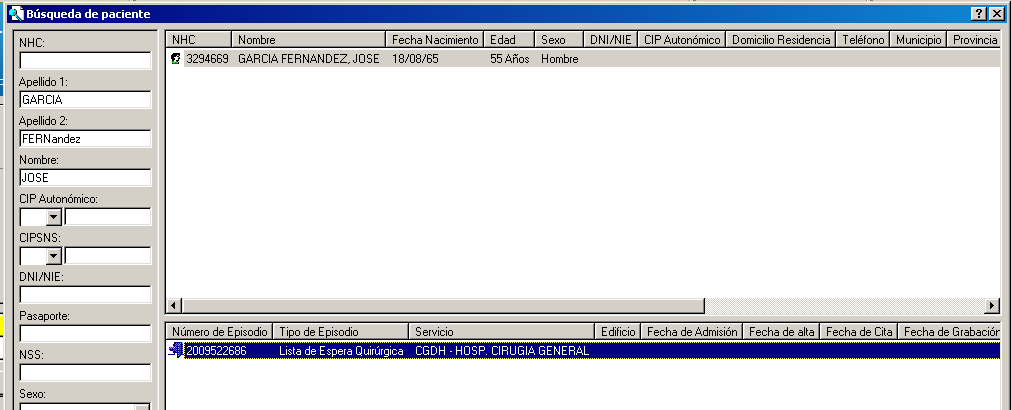Focus the Pasaporte input field

click(x=85, y=333)
